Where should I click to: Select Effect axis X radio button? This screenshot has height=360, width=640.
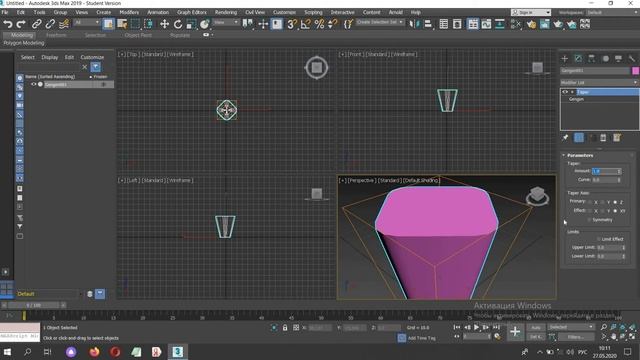coord(590,211)
